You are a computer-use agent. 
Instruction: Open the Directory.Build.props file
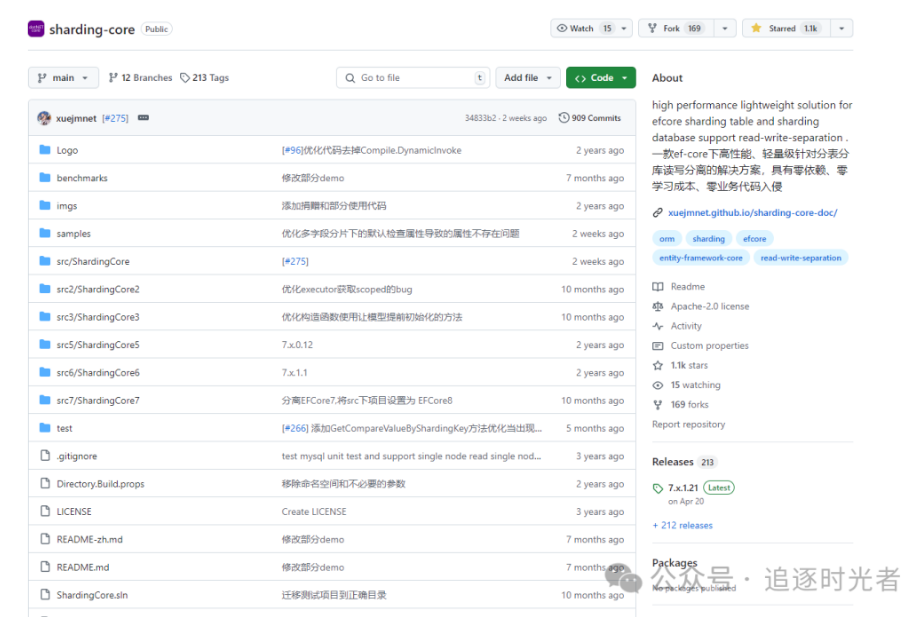click(100, 484)
